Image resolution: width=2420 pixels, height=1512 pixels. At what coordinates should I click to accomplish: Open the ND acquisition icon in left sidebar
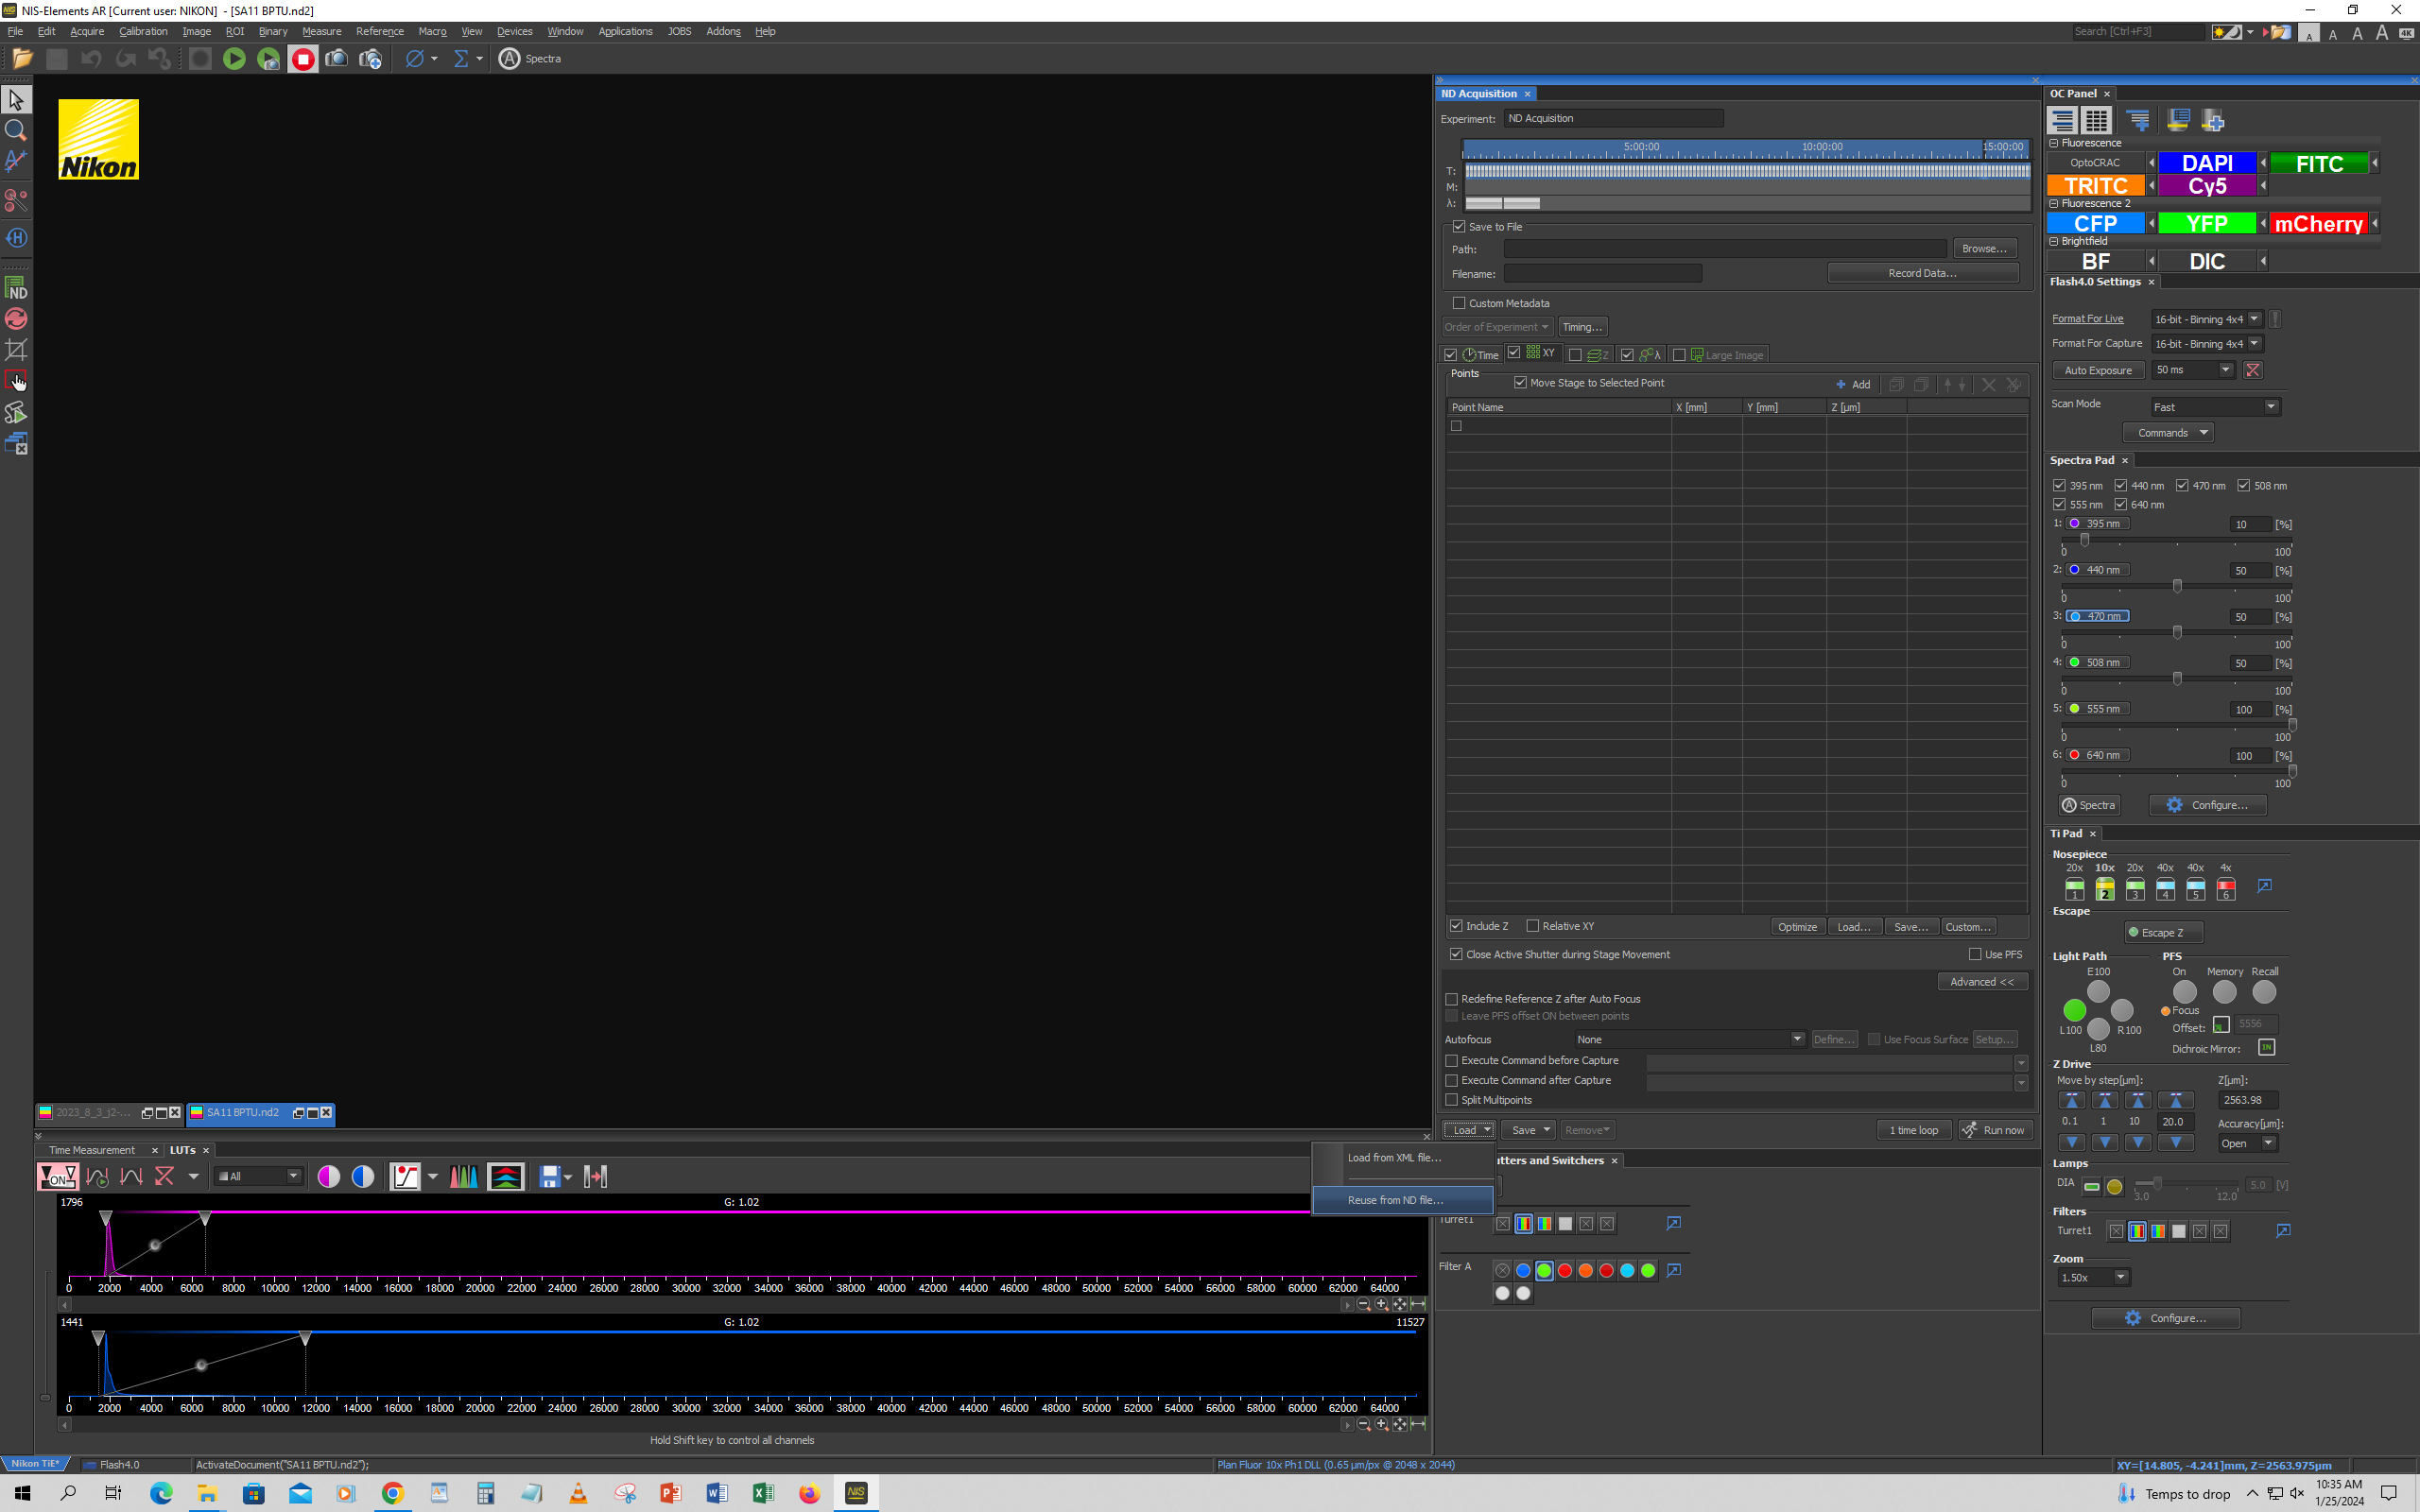pyautogui.click(x=16, y=289)
